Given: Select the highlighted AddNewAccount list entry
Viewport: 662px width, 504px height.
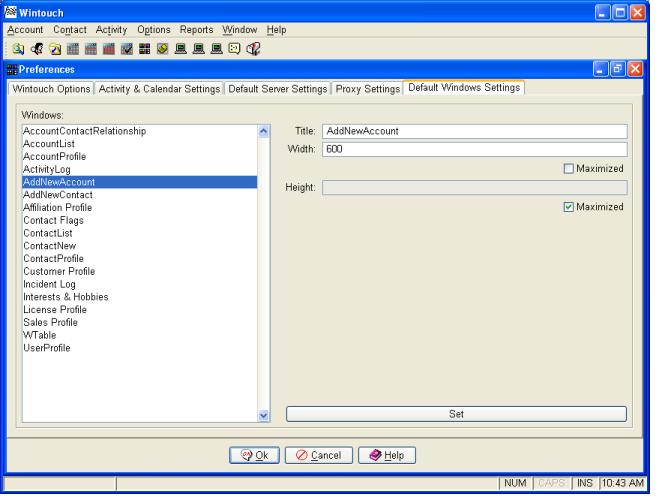Looking at the screenshot, I should click(139, 182).
